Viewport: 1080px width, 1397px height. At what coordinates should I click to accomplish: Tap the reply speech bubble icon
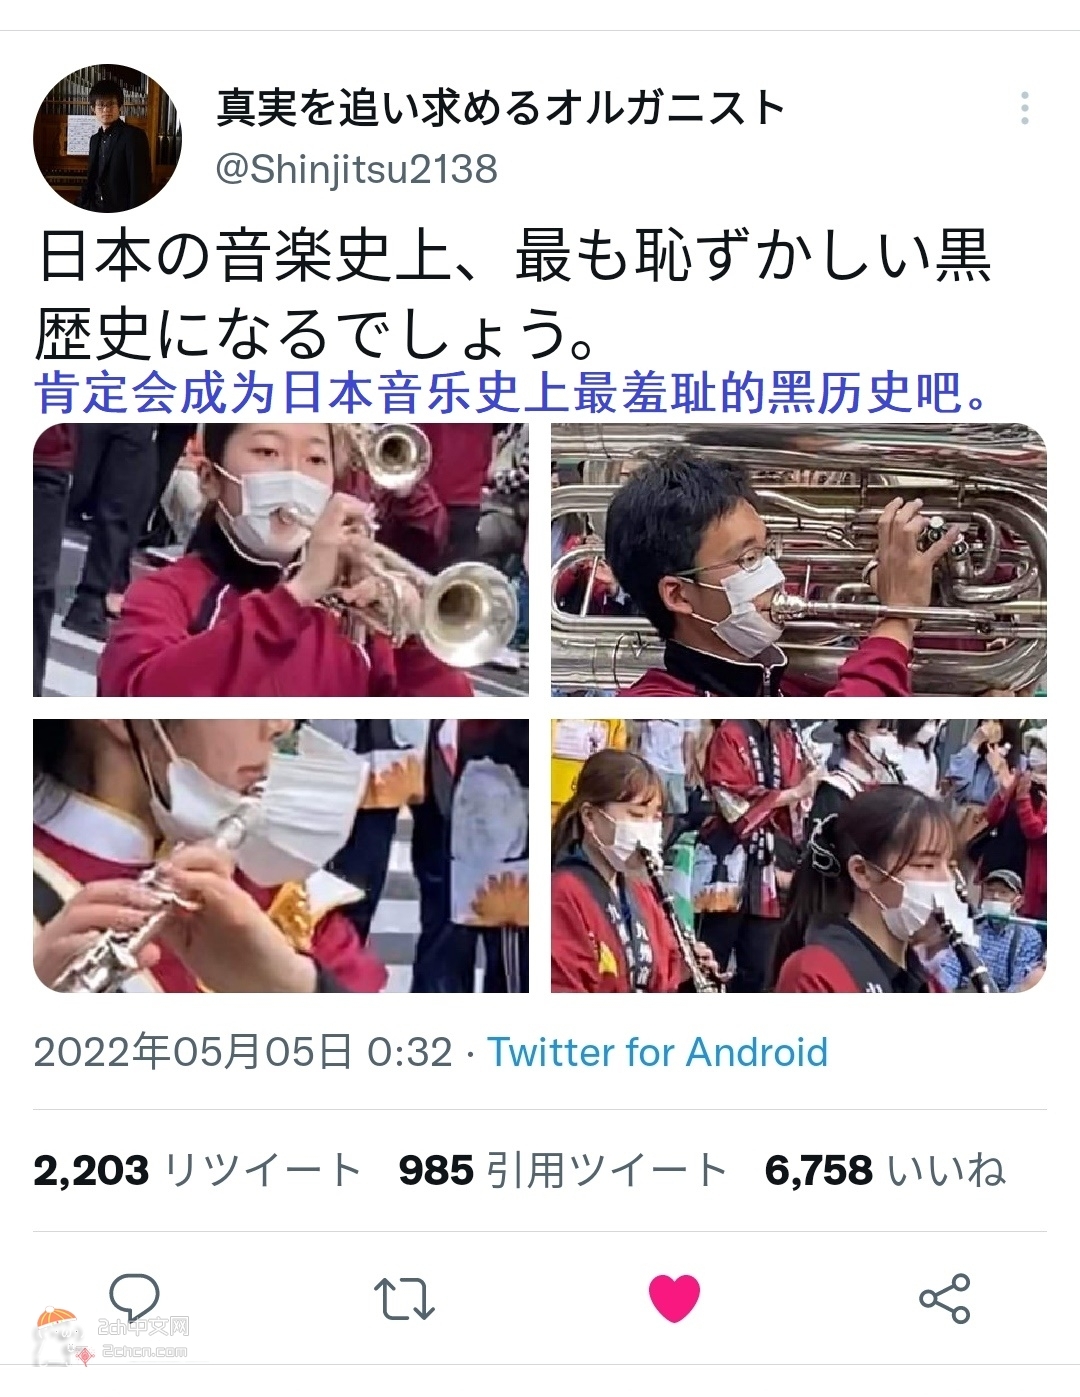click(x=134, y=1298)
